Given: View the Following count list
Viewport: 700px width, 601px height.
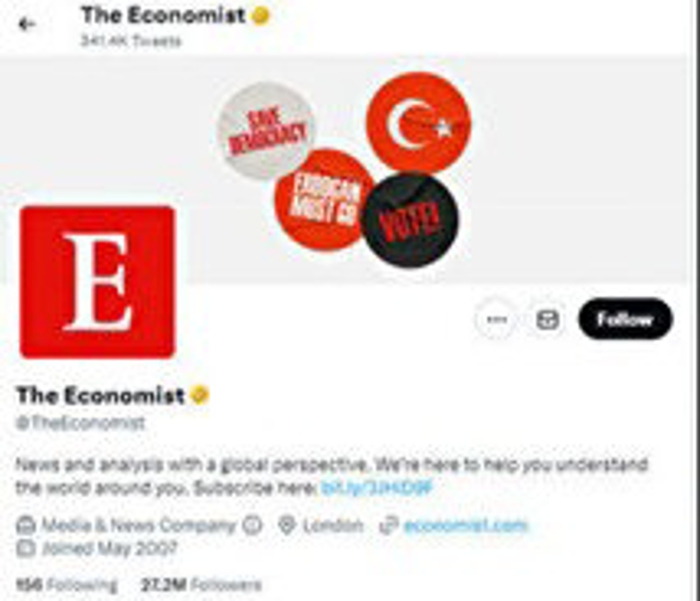Looking at the screenshot, I should coord(66,584).
